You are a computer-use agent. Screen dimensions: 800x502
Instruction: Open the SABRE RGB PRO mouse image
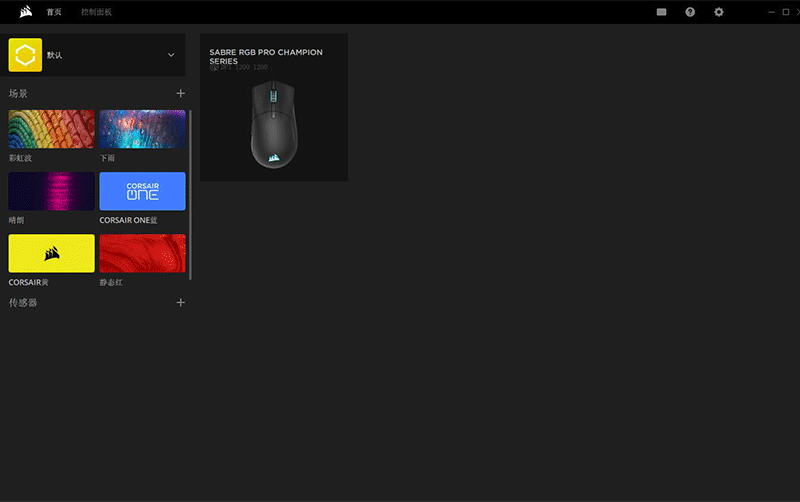pyautogui.click(x=274, y=125)
